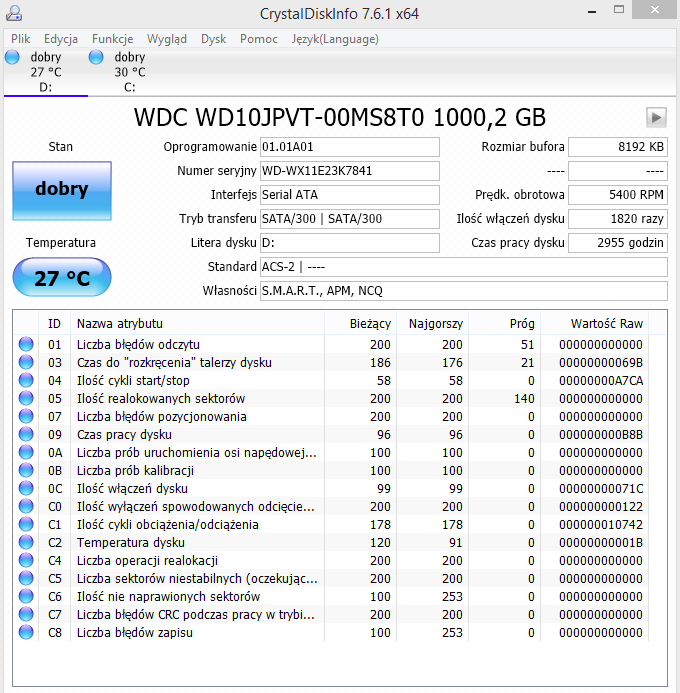Click the Litera dysku field
Screen dimensions: 680x693
coord(349,243)
